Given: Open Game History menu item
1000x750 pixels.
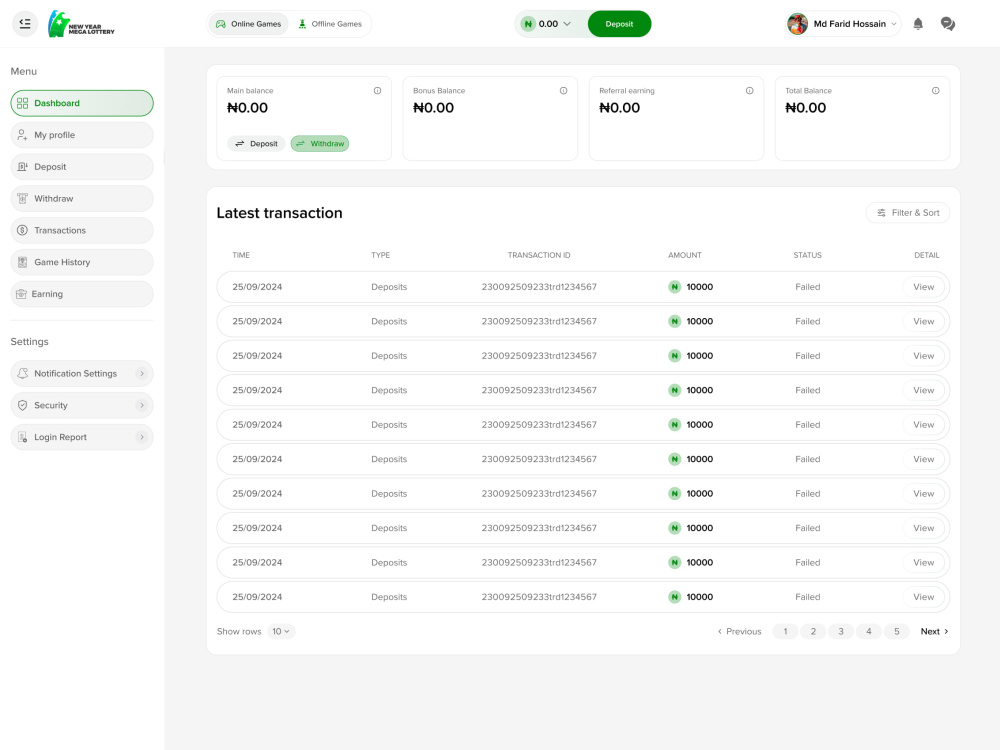Looking at the screenshot, I should tap(82, 262).
